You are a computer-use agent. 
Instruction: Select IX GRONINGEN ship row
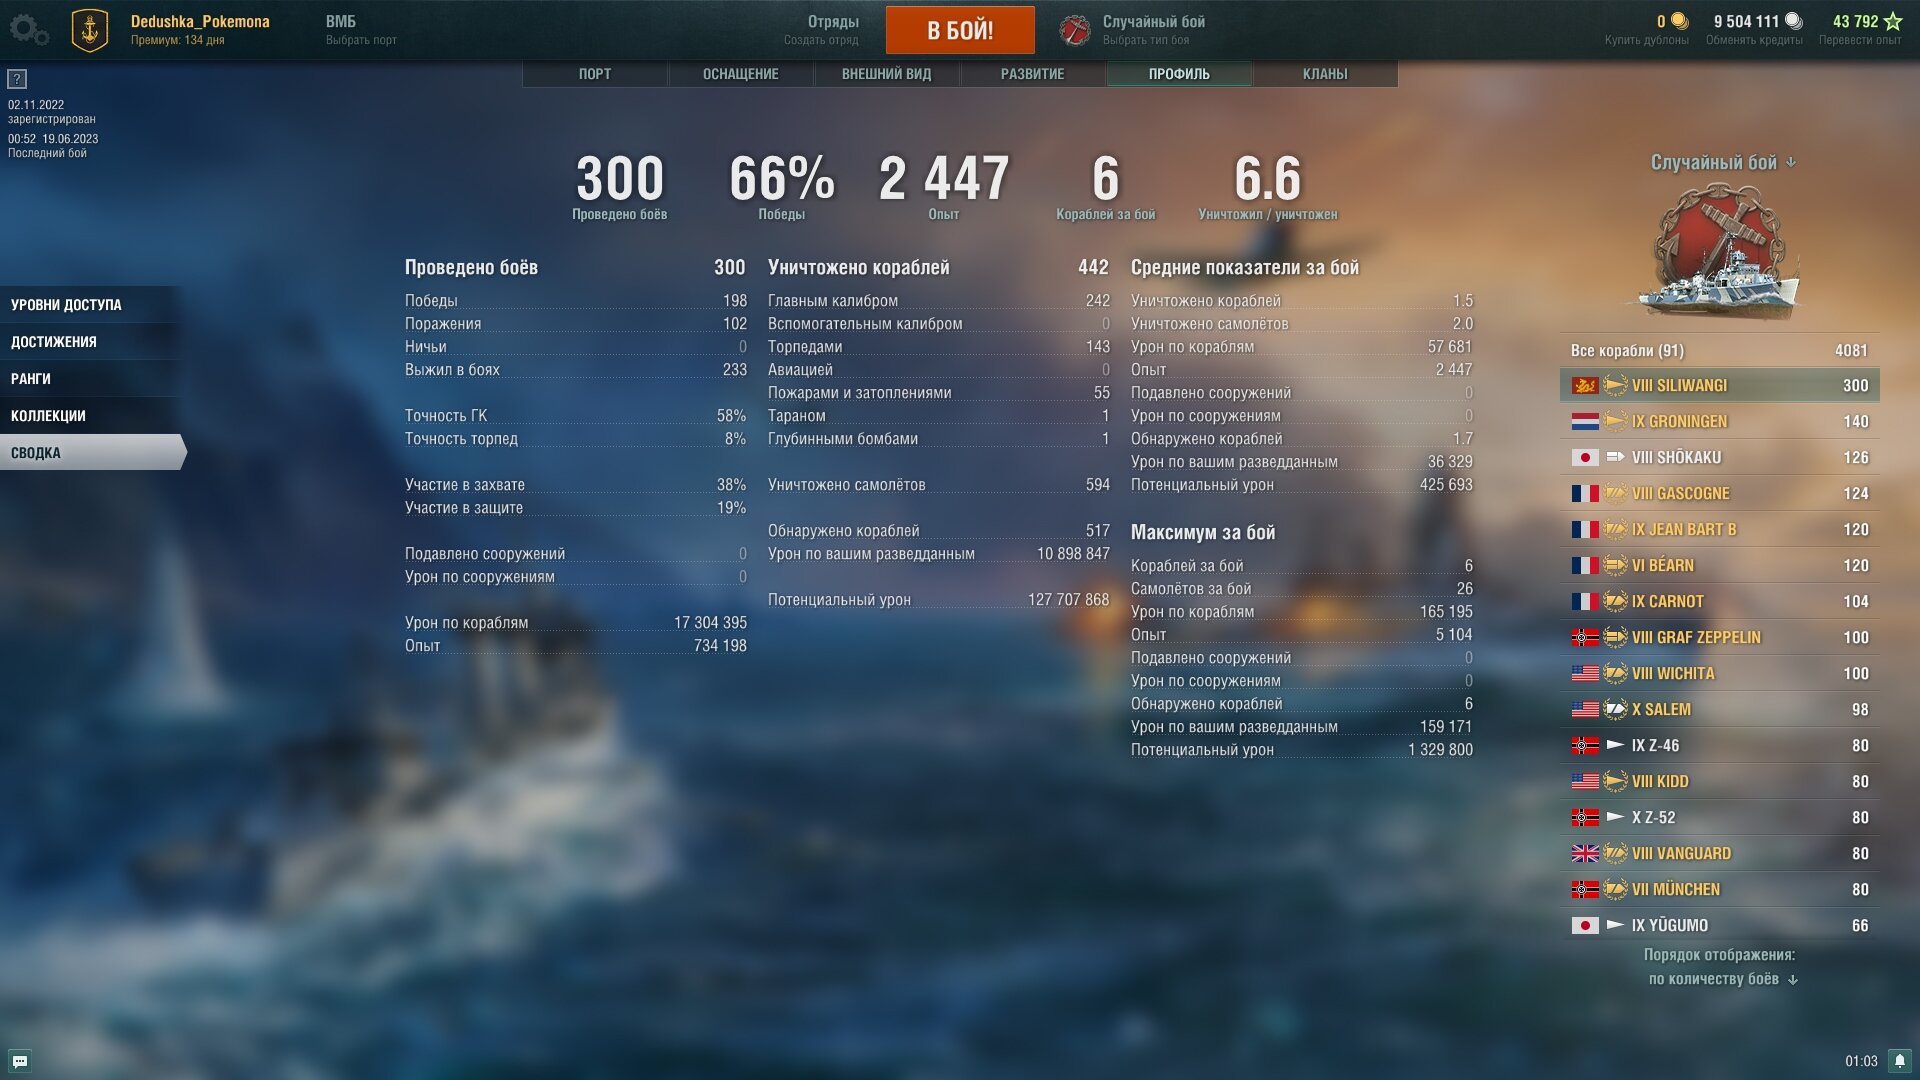1720,421
